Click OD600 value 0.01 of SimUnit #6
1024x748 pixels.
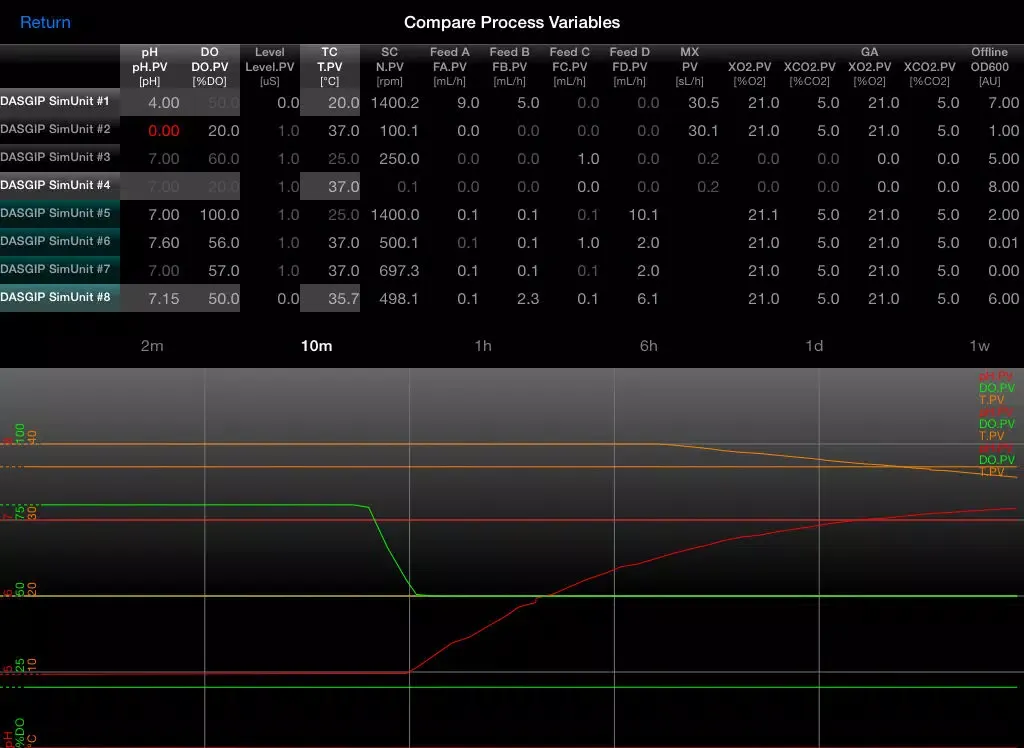tap(1004, 242)
